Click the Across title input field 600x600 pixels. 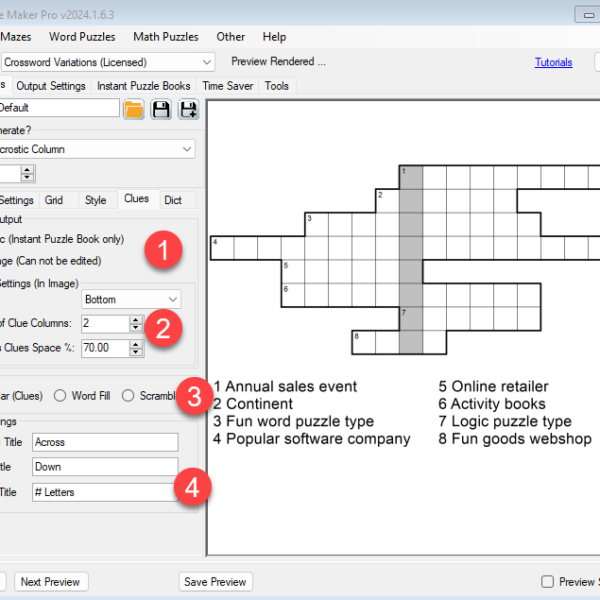pos(104,441)
